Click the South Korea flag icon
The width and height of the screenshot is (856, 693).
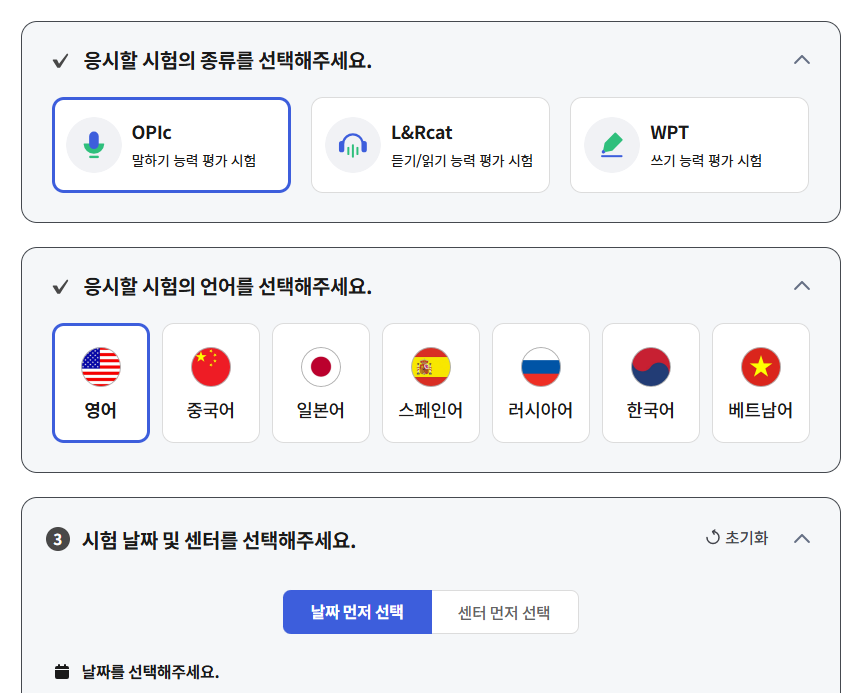651,367
